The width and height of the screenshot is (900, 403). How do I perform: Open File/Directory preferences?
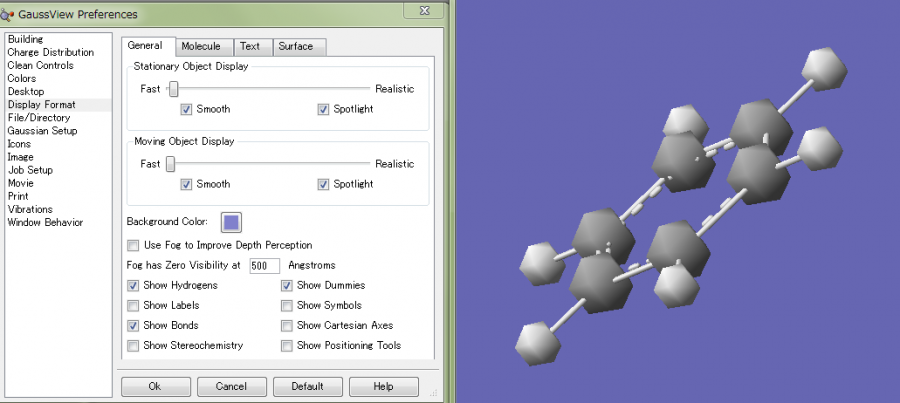38,118
